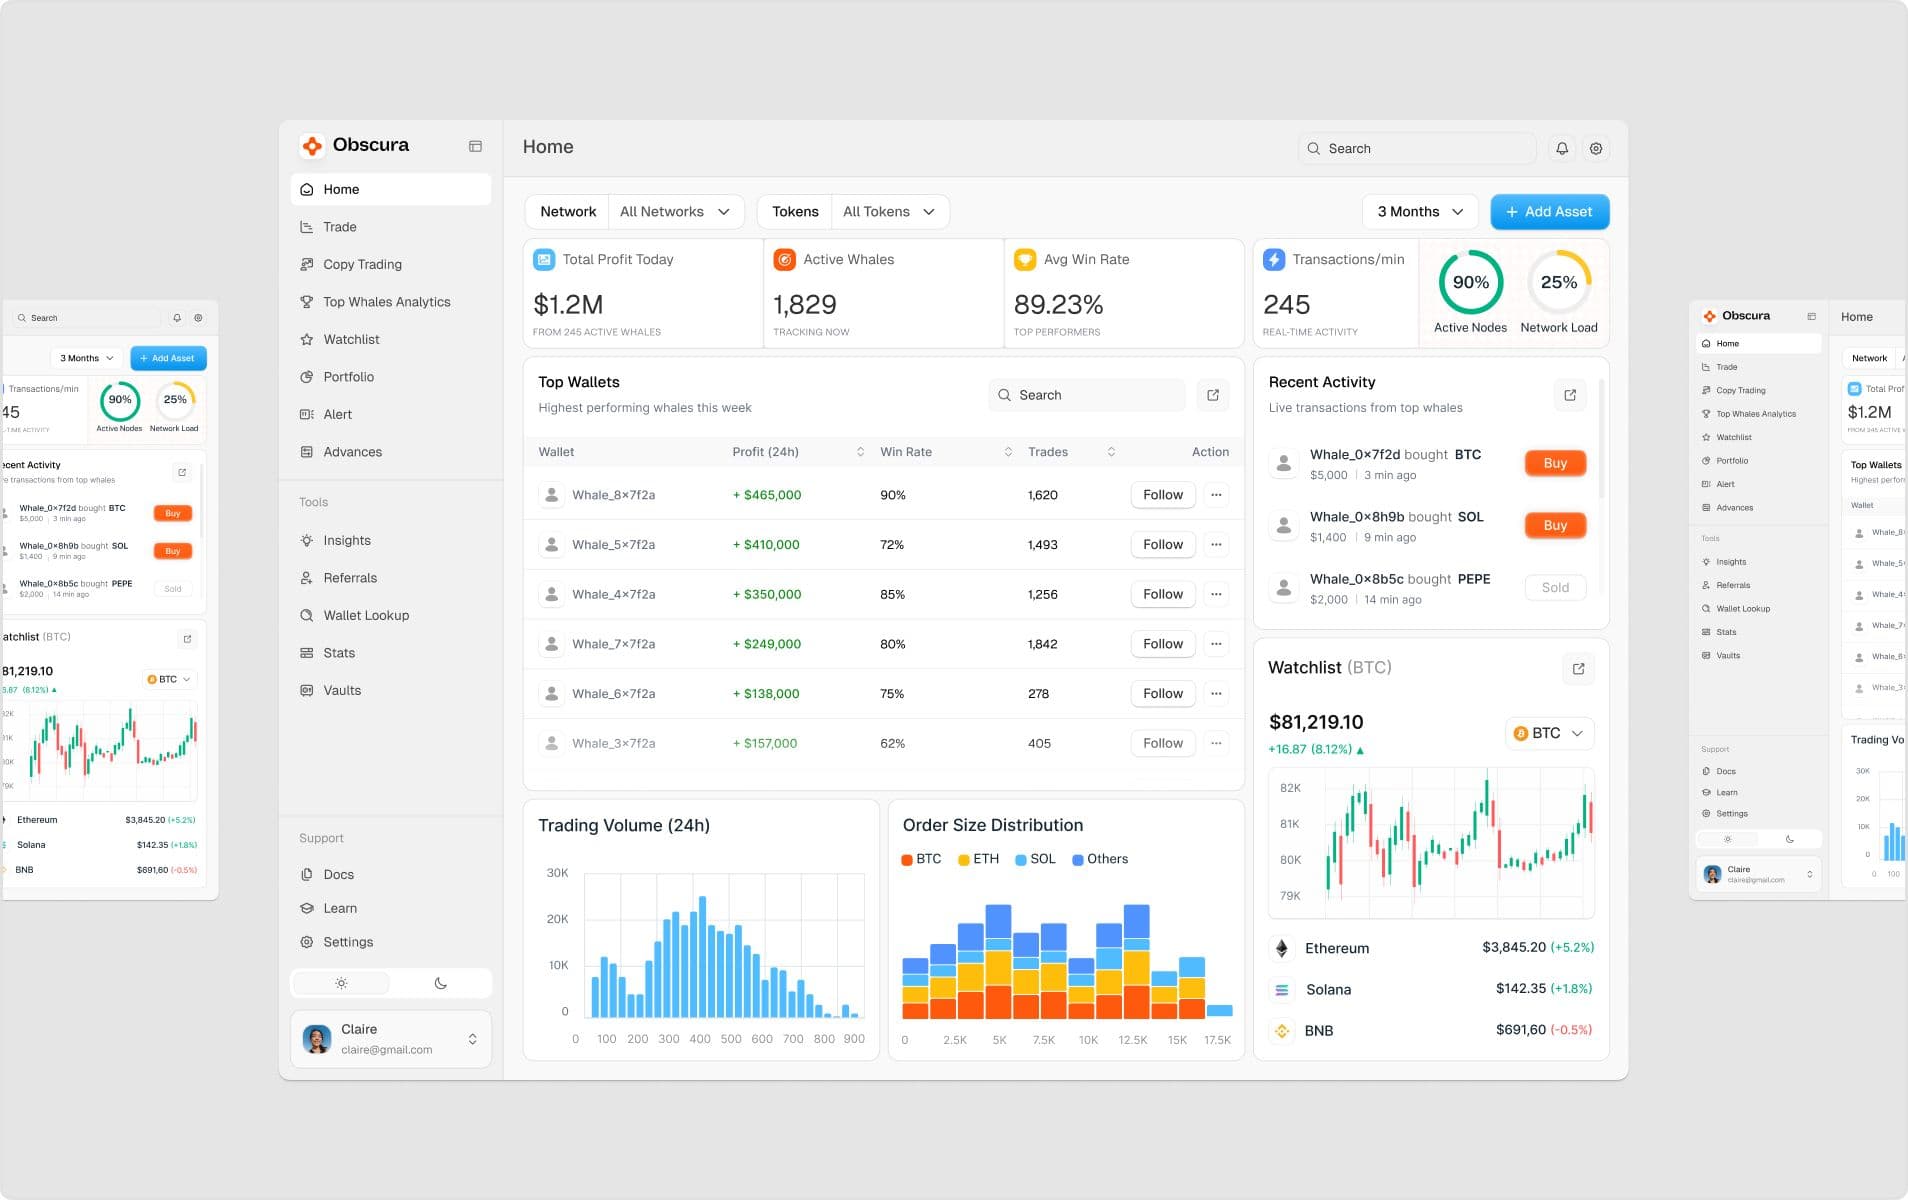Open Trade in the sidebar

coord(391,227)
